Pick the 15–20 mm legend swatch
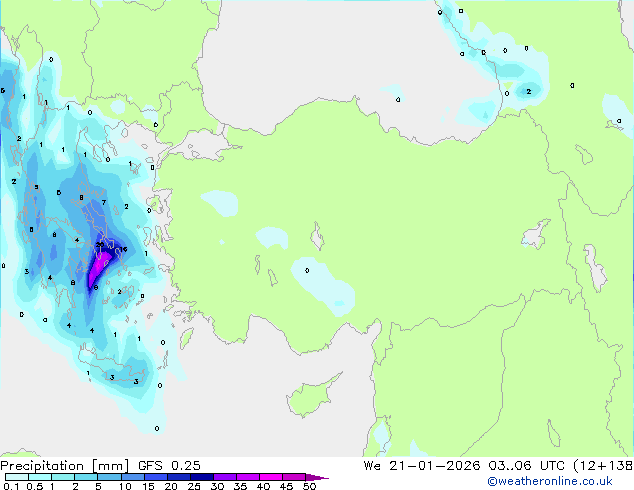 (x=155, y=477)
